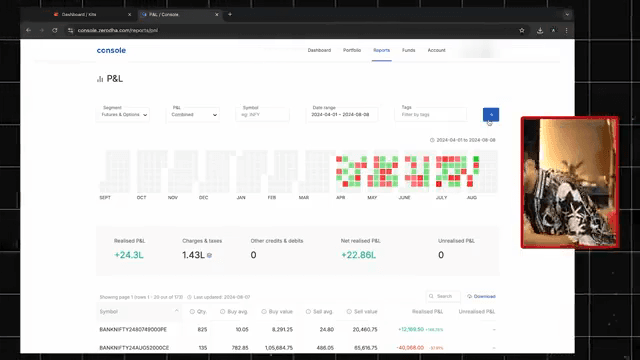Viewport: 640px width, 360px height.
Task: Go back in browser history
Action: point(28,30)
